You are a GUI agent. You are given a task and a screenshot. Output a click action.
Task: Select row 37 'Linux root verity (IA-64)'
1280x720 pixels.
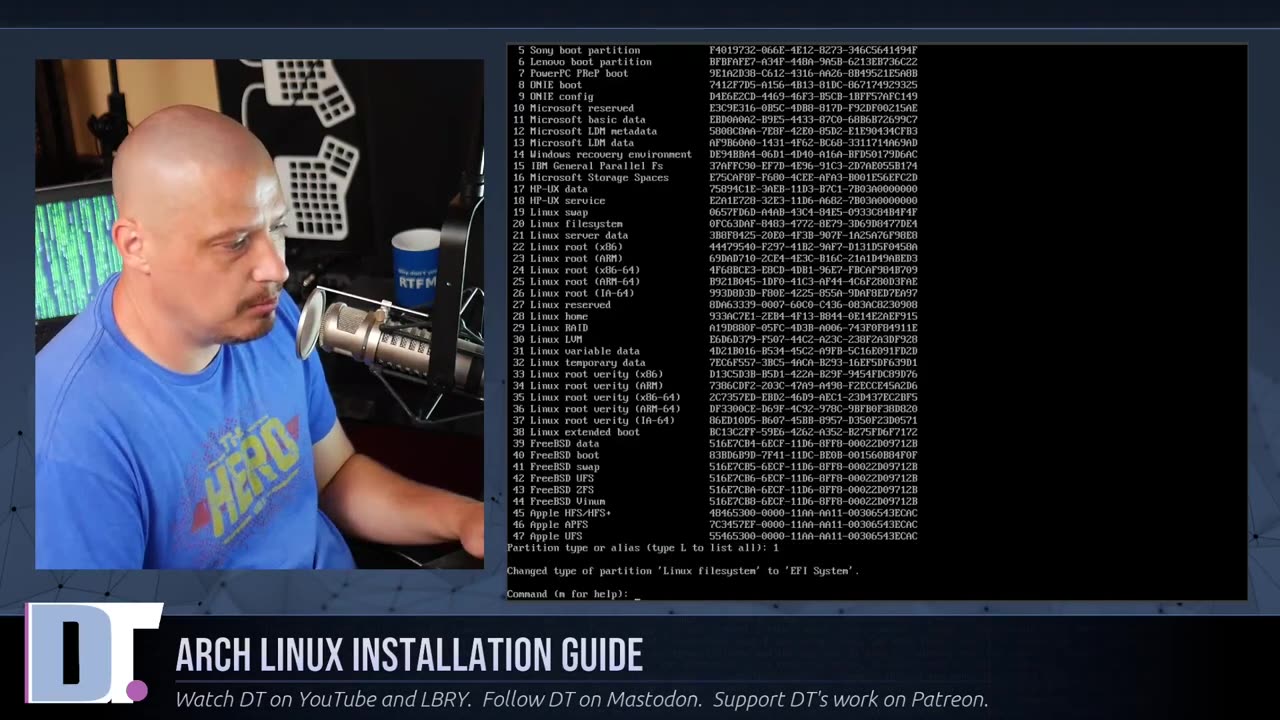click(x=715, y=421)
